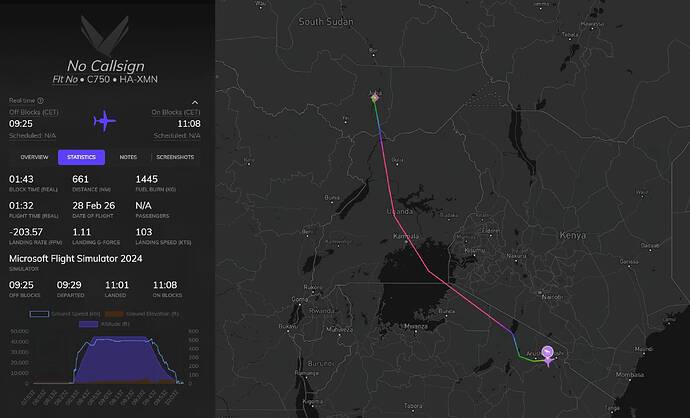Click the purple airplane icon
Screen dimensions: 690x418
105,121
